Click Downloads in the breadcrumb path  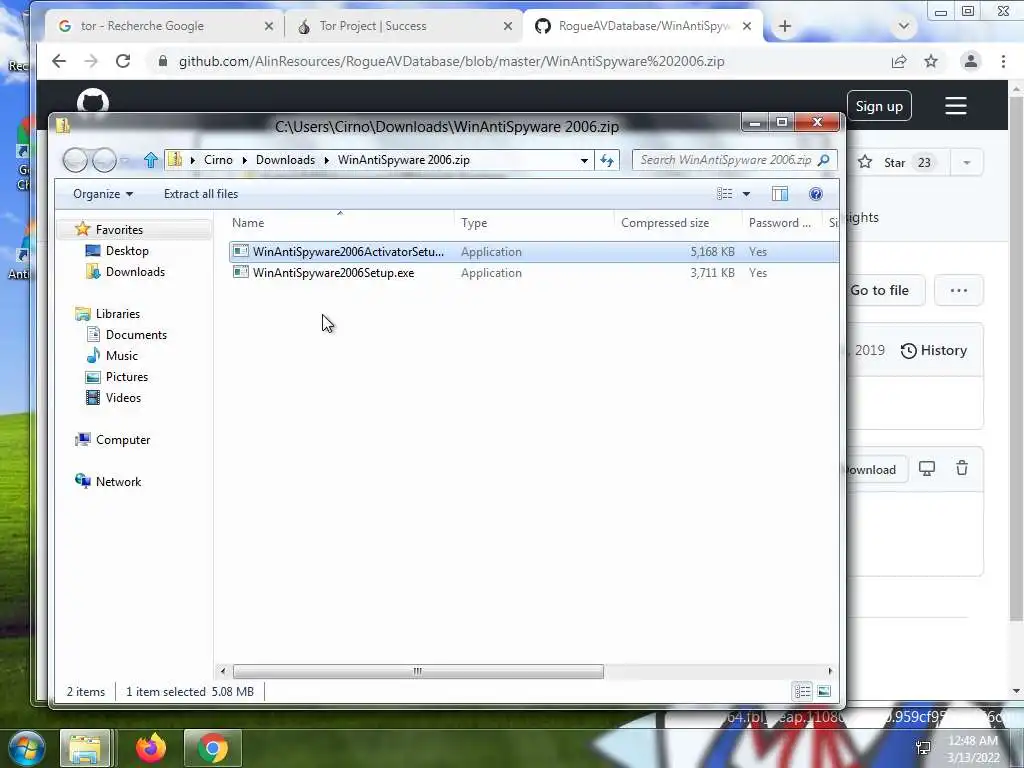click(285, 160)
